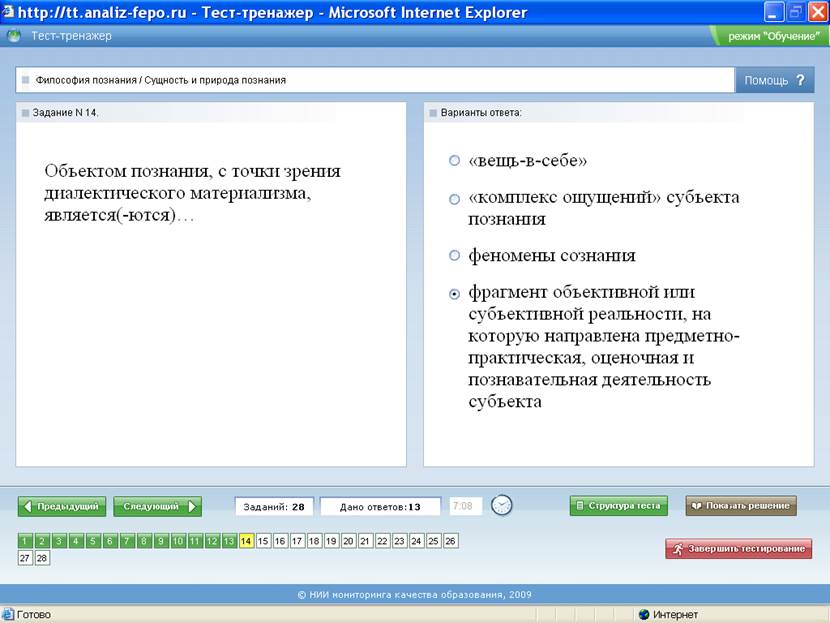Jump to question 28

pos(42,558)
